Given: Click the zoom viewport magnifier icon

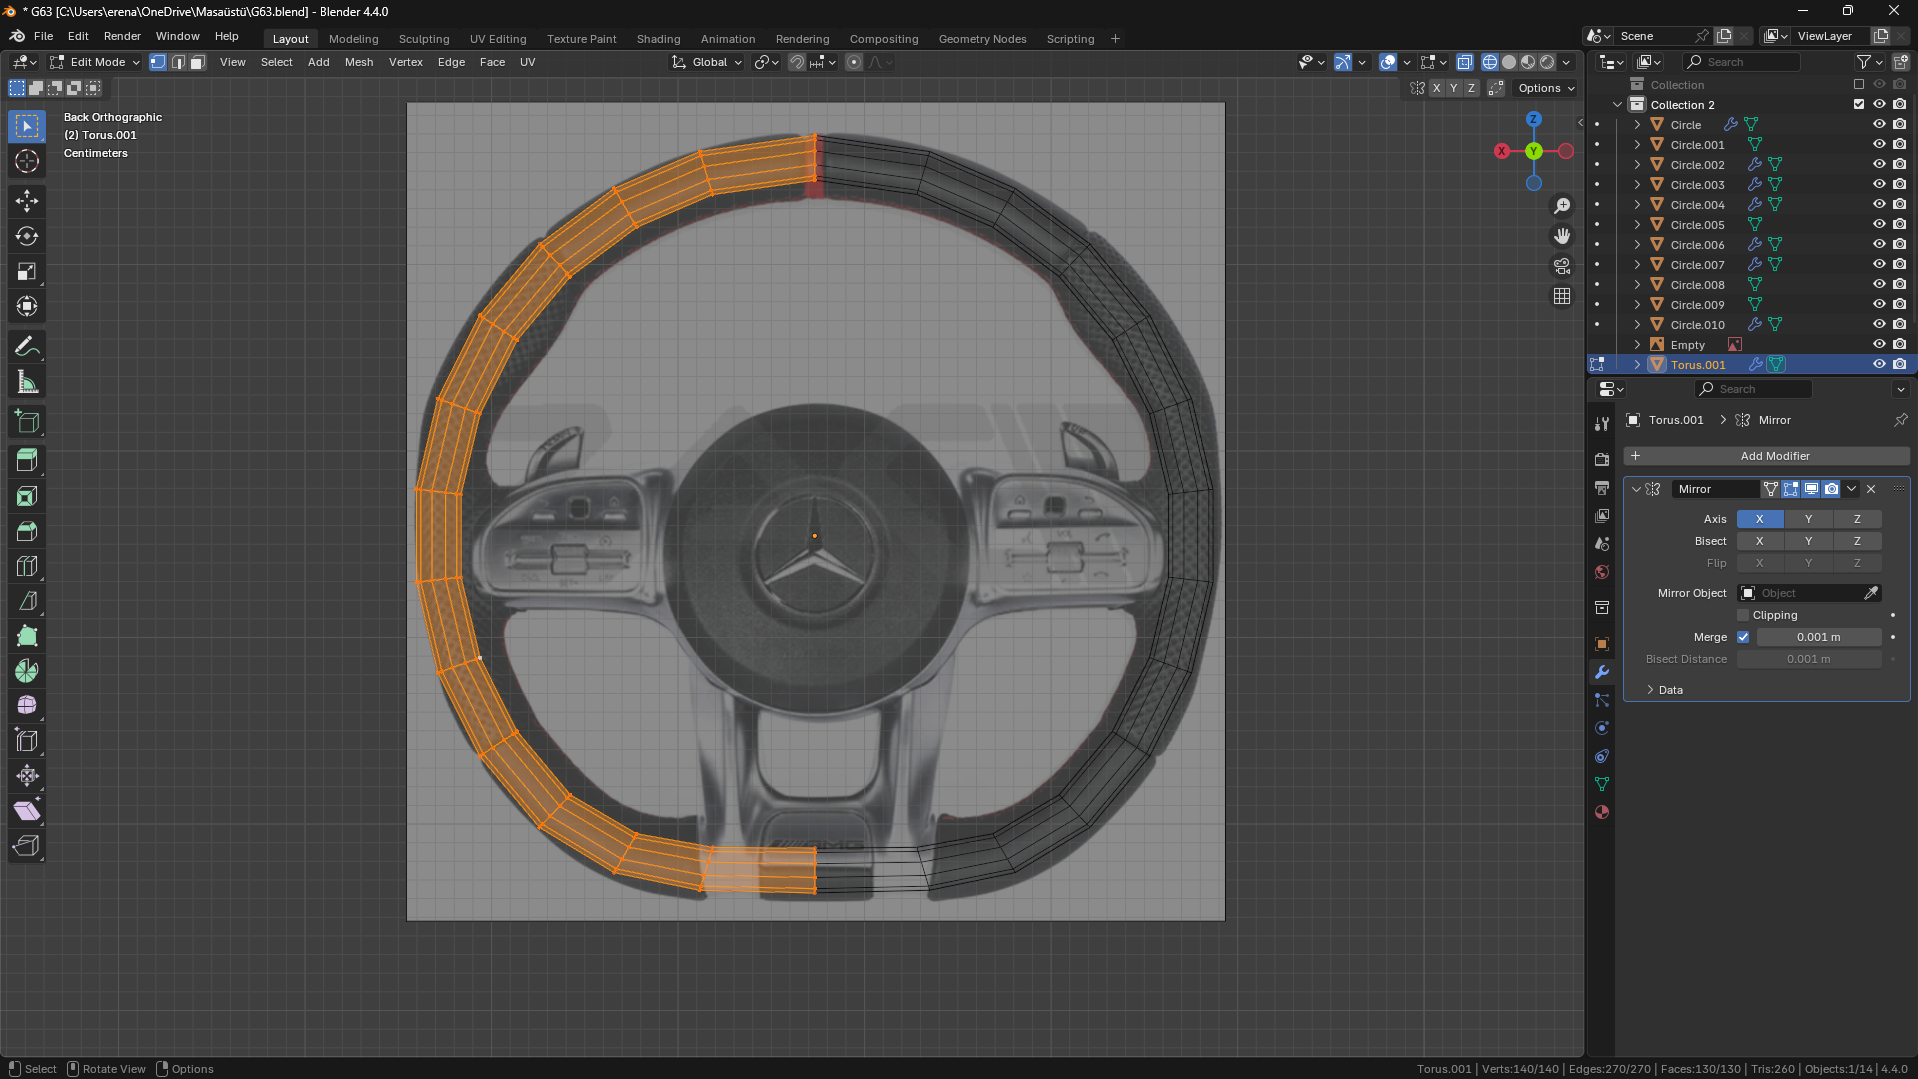Looking at the screenshot, I should click(1561, 206).
